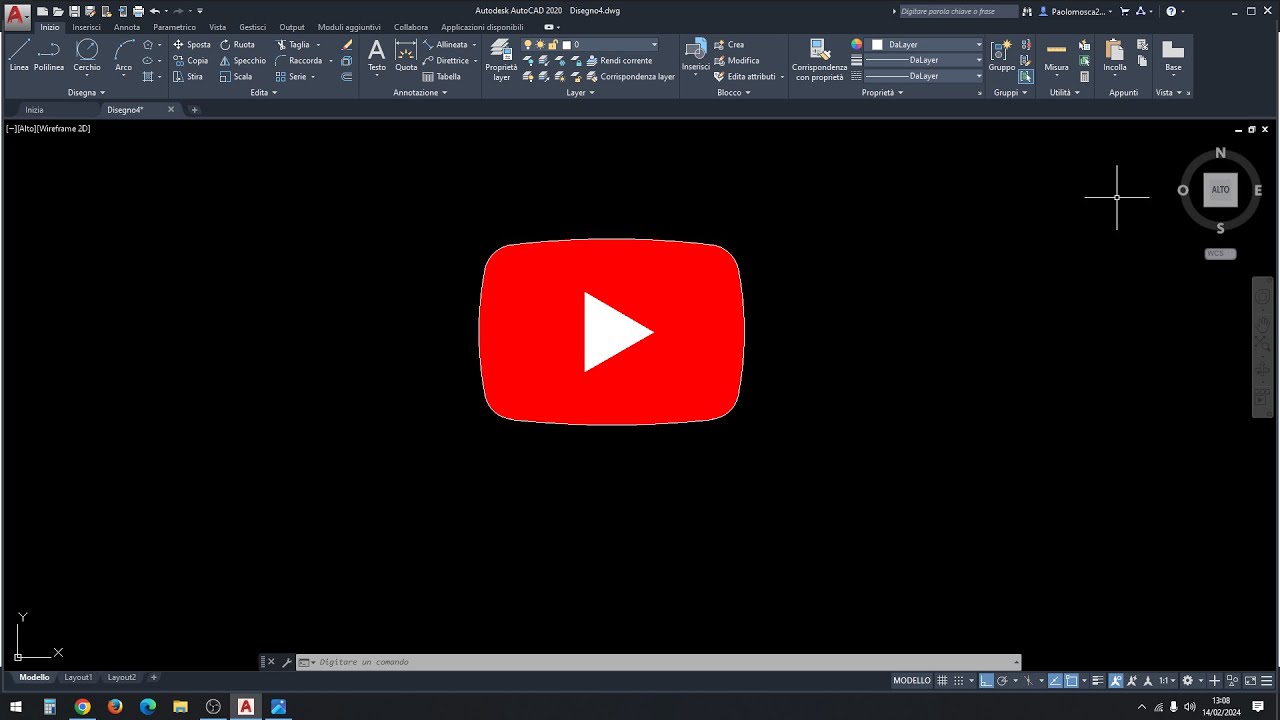Screen dimensions: 1280x720
Task: Click Corrispondenza layer button
Action: [631, 76]
